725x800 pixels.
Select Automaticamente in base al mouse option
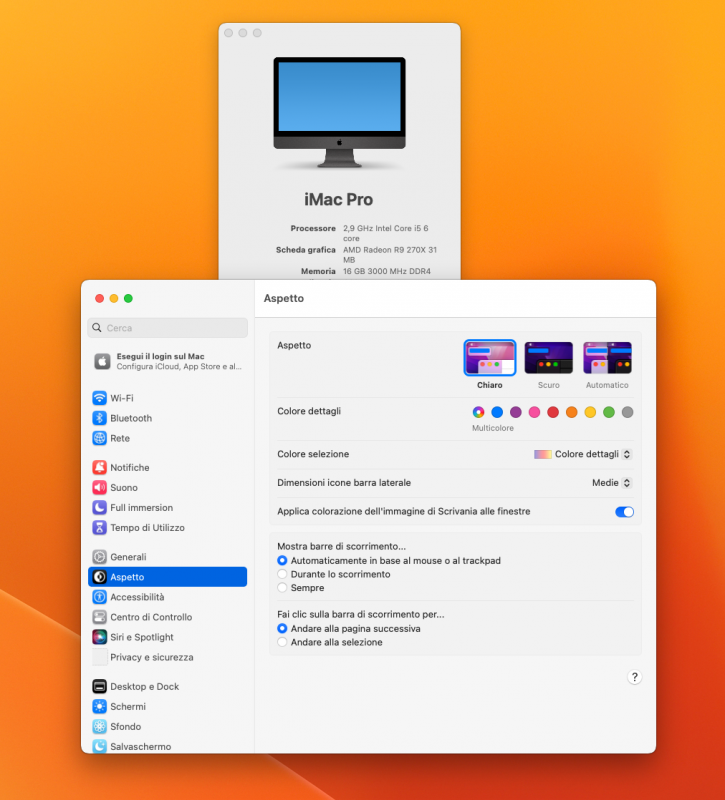click(x=282, y=560)
